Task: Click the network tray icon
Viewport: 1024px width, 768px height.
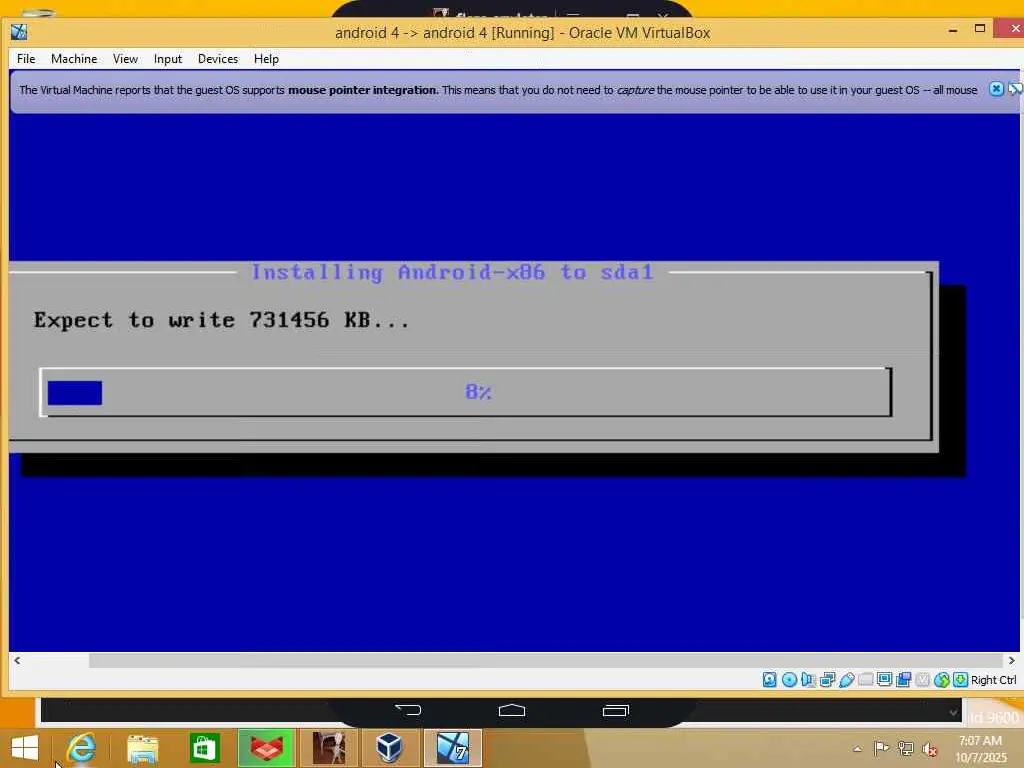Action: [905, 748]
